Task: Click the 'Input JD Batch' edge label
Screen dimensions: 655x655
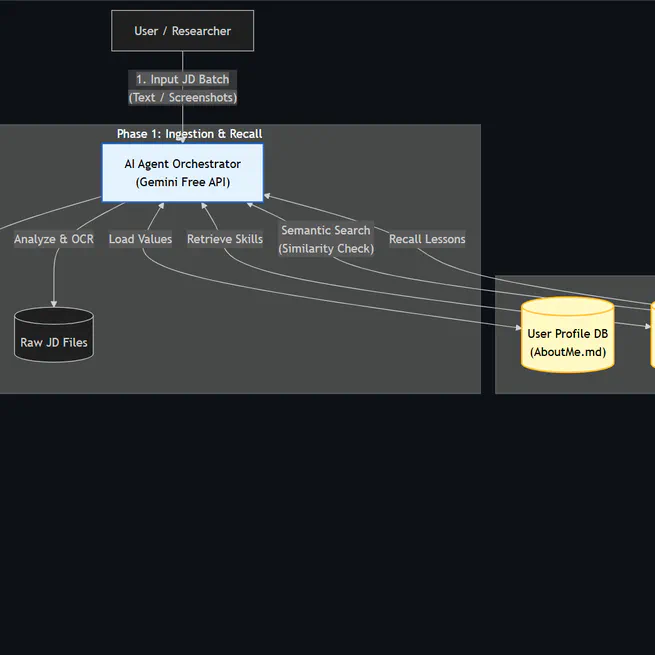Action: coord(182,79)
